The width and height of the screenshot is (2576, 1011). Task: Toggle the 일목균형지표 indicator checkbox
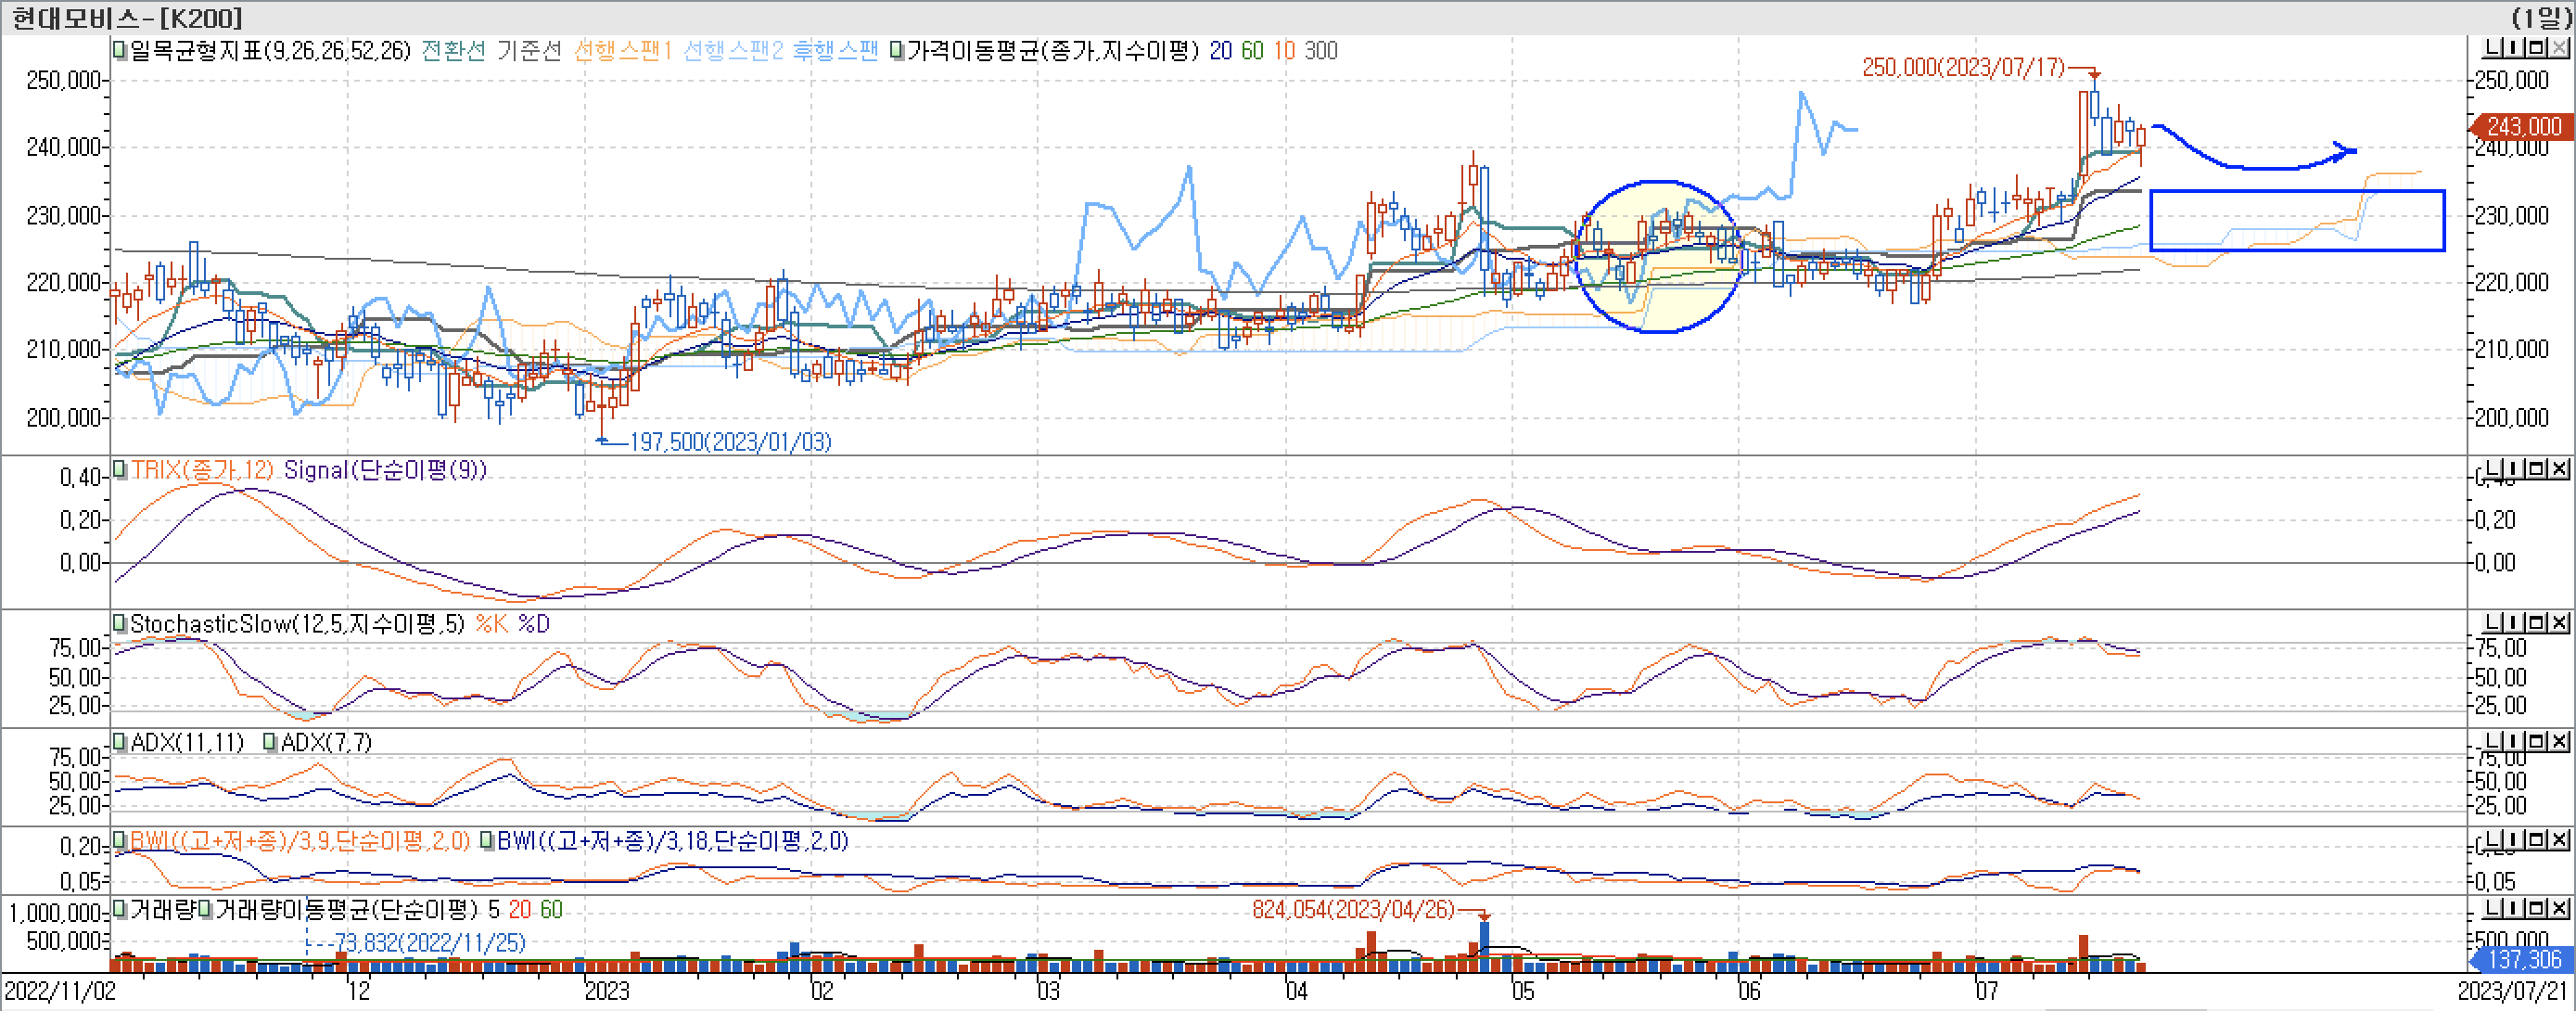click(120, 51)
